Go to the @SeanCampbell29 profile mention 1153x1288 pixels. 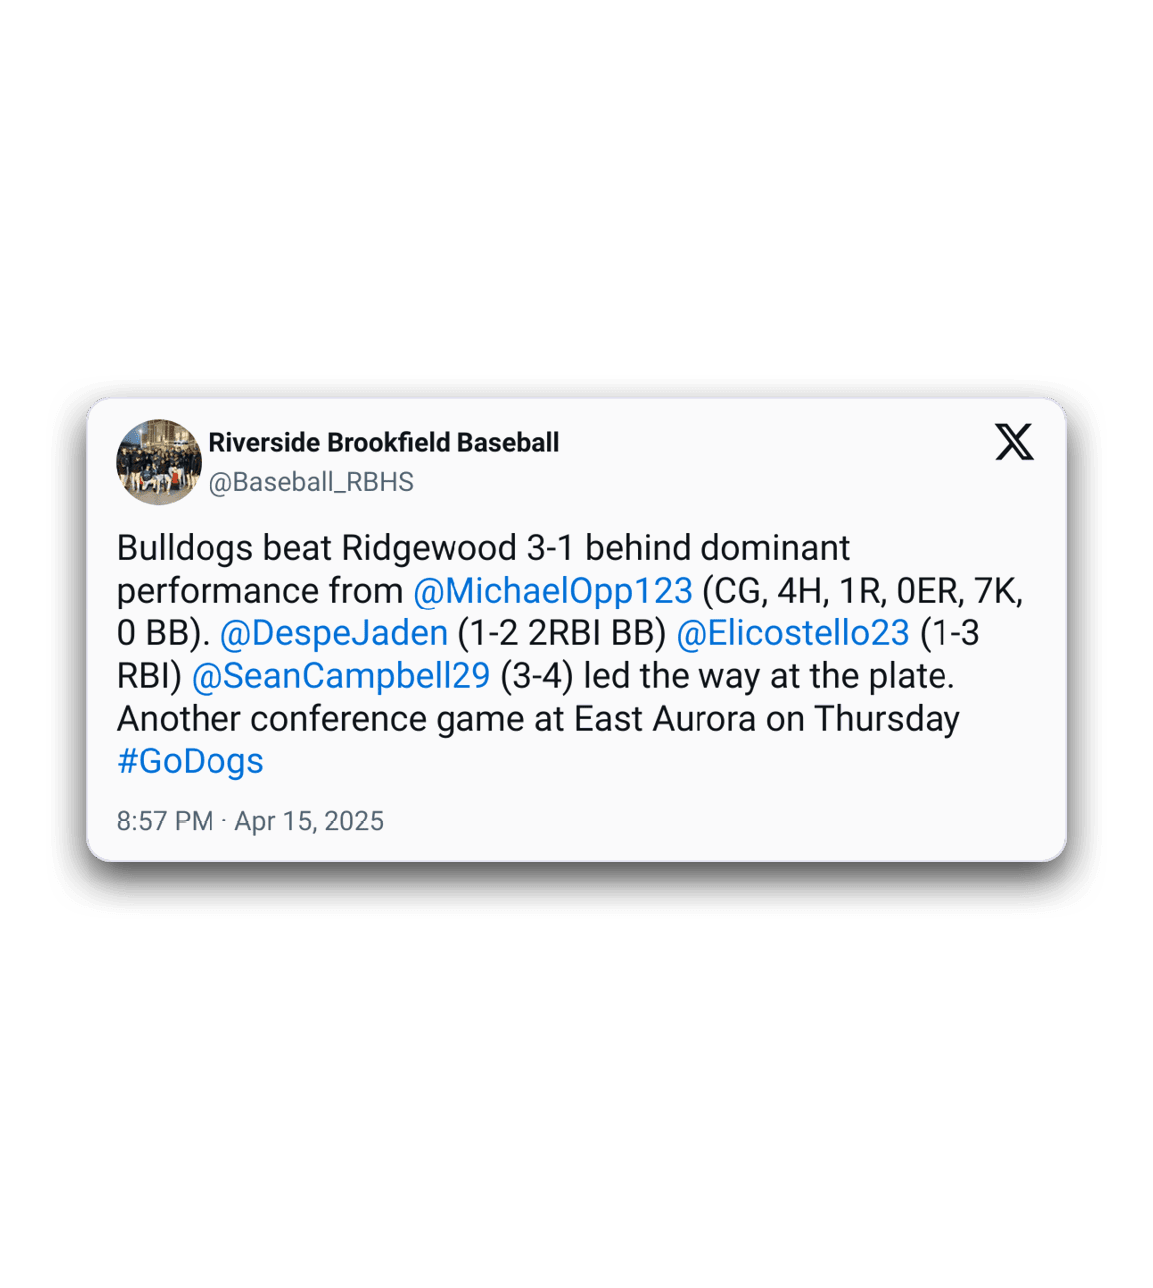341,676
